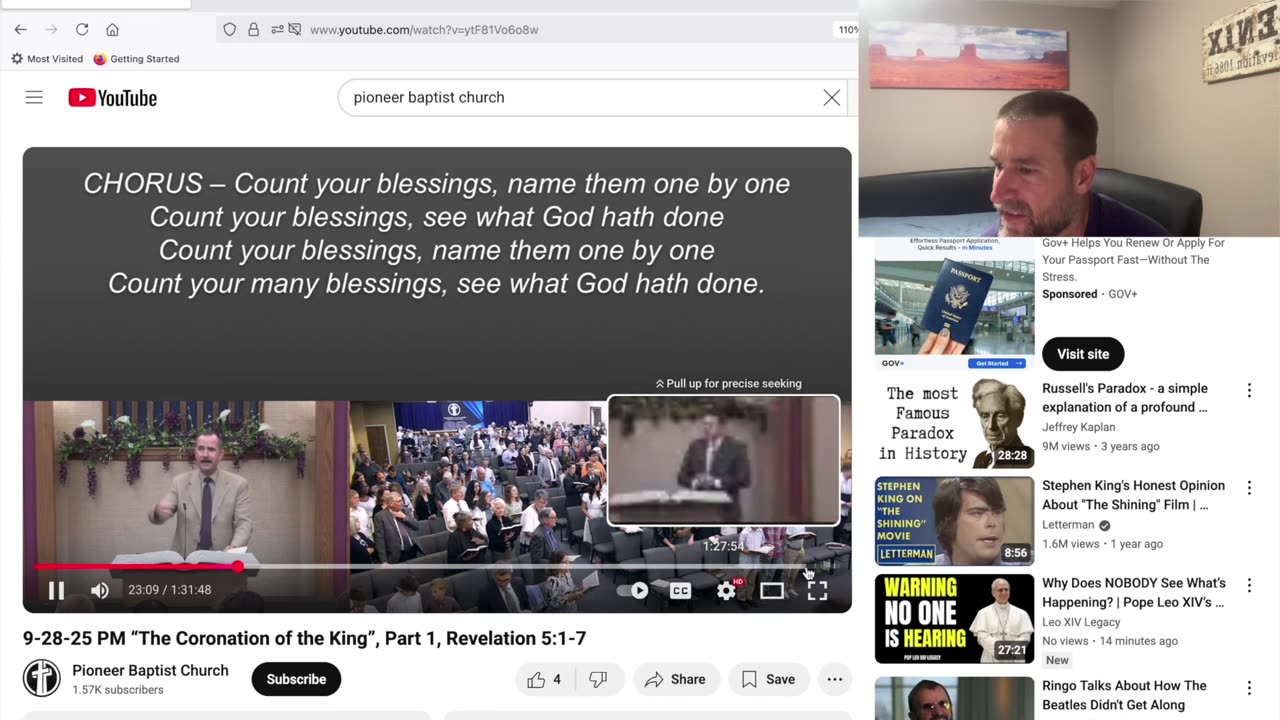The width and height of the screenshot is (1280, 720).
Task: Switch to theater mode
Action: pyautogui.click(x=772, y=590)
